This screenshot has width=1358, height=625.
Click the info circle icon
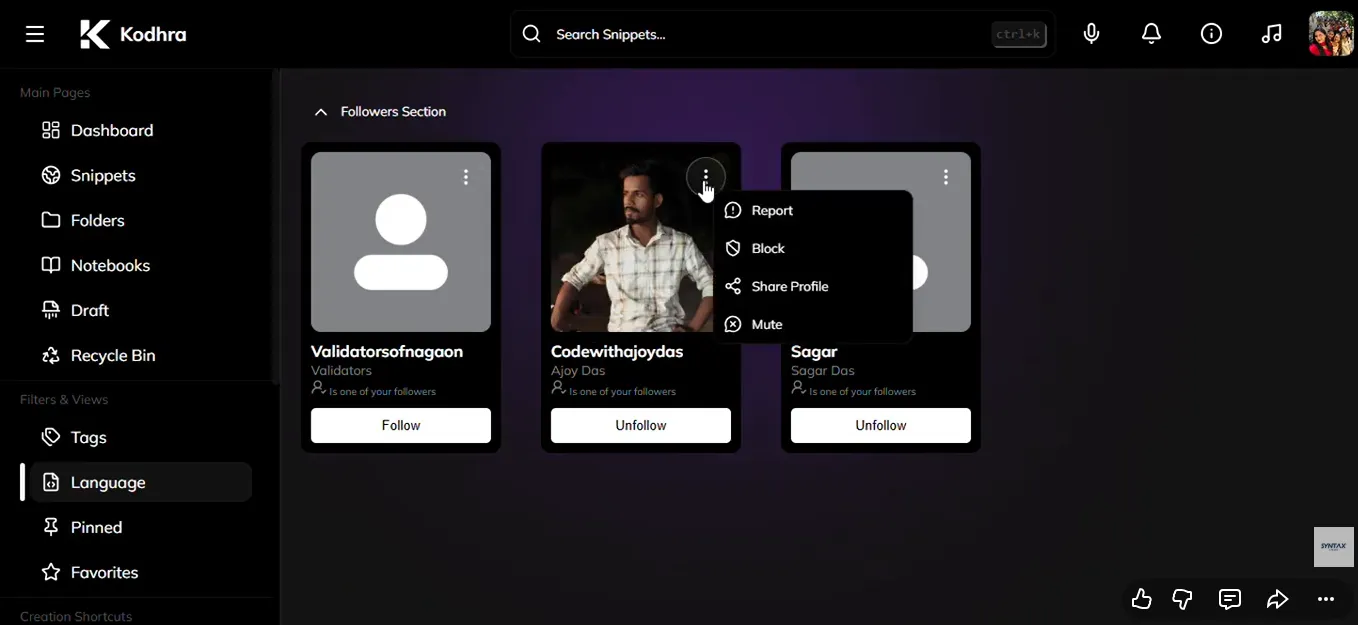(x=1211, y=34)
